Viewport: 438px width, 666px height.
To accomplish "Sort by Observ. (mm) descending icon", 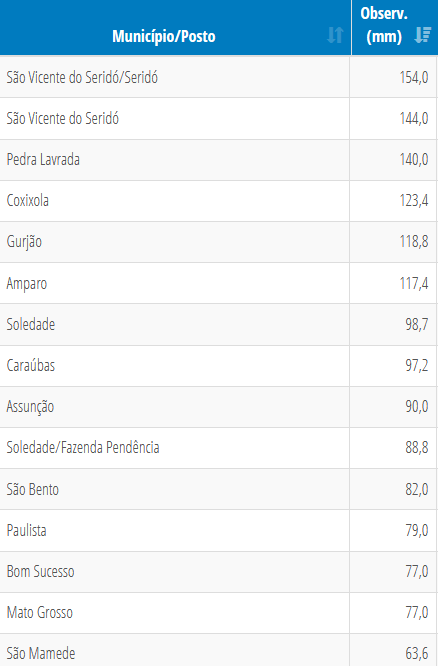I will click(423, 35).
